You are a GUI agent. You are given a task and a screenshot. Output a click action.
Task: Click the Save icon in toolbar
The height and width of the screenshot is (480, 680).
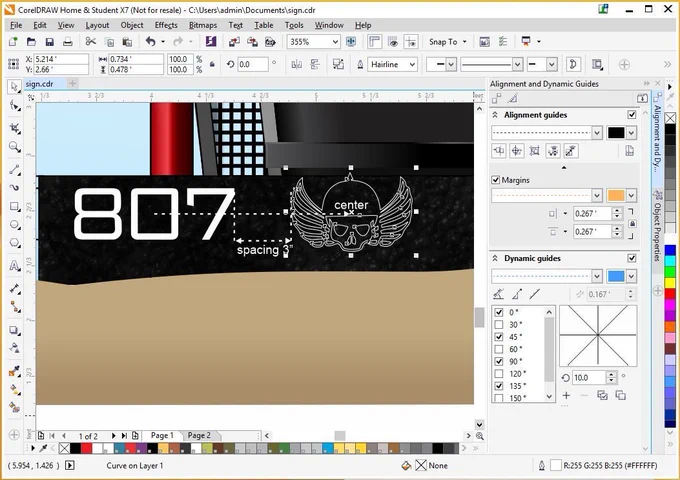[49, 42]
